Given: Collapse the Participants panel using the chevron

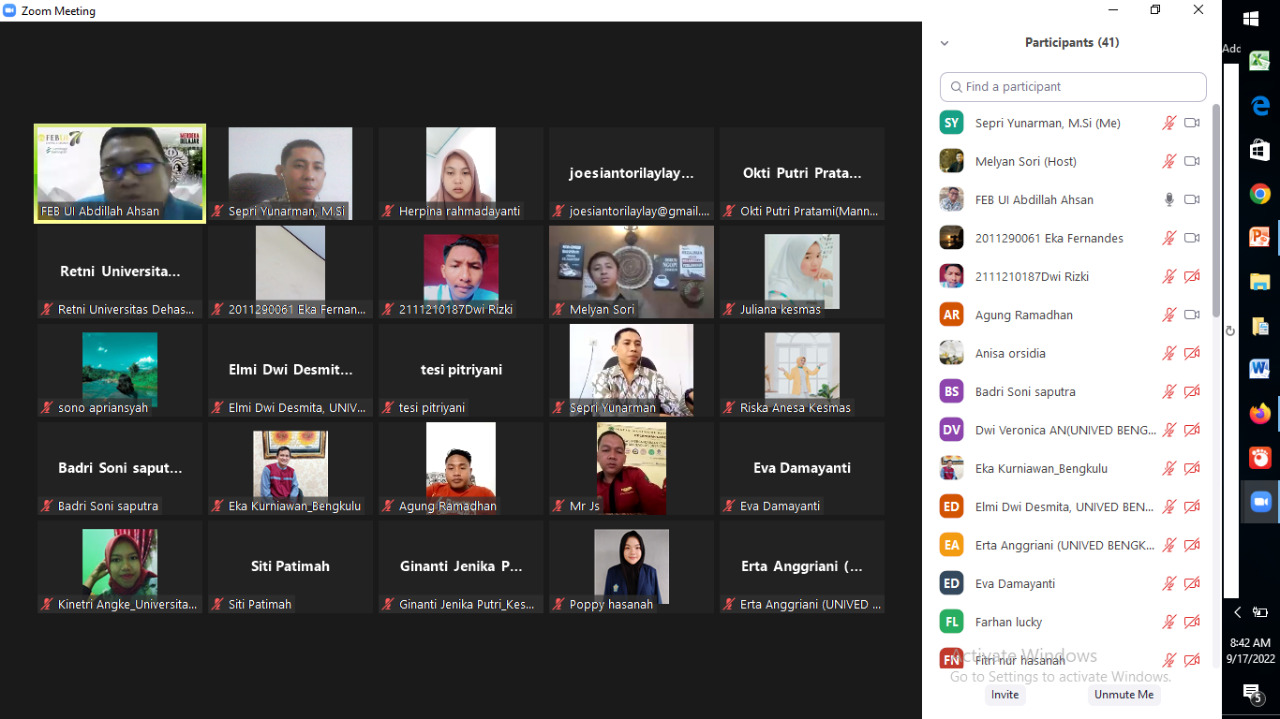Looking at the screenshot, I should click(944, 43).
